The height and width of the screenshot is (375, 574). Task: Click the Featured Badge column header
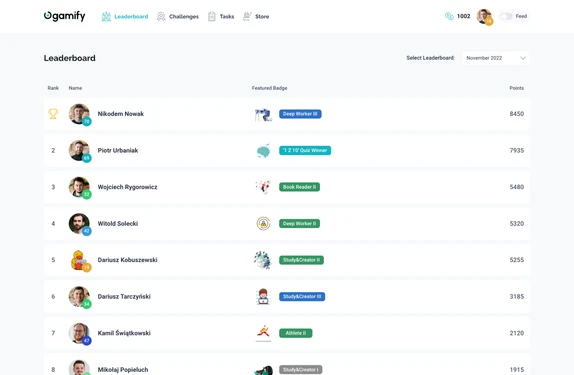(269, 88)
